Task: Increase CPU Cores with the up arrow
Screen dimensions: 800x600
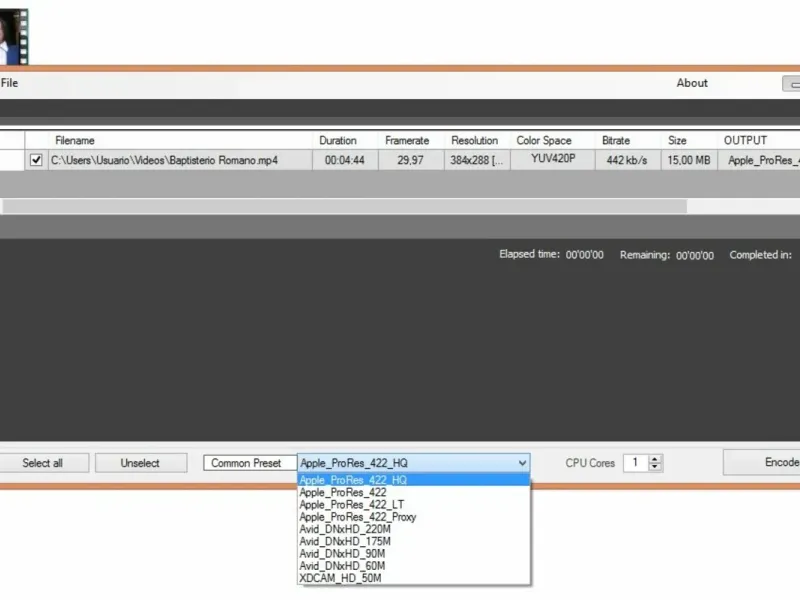Action: 655,459
